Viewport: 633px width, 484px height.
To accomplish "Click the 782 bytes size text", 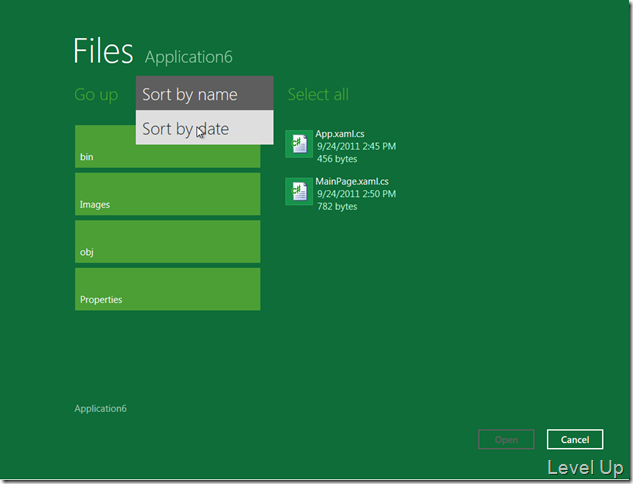I will click(337, 207).
